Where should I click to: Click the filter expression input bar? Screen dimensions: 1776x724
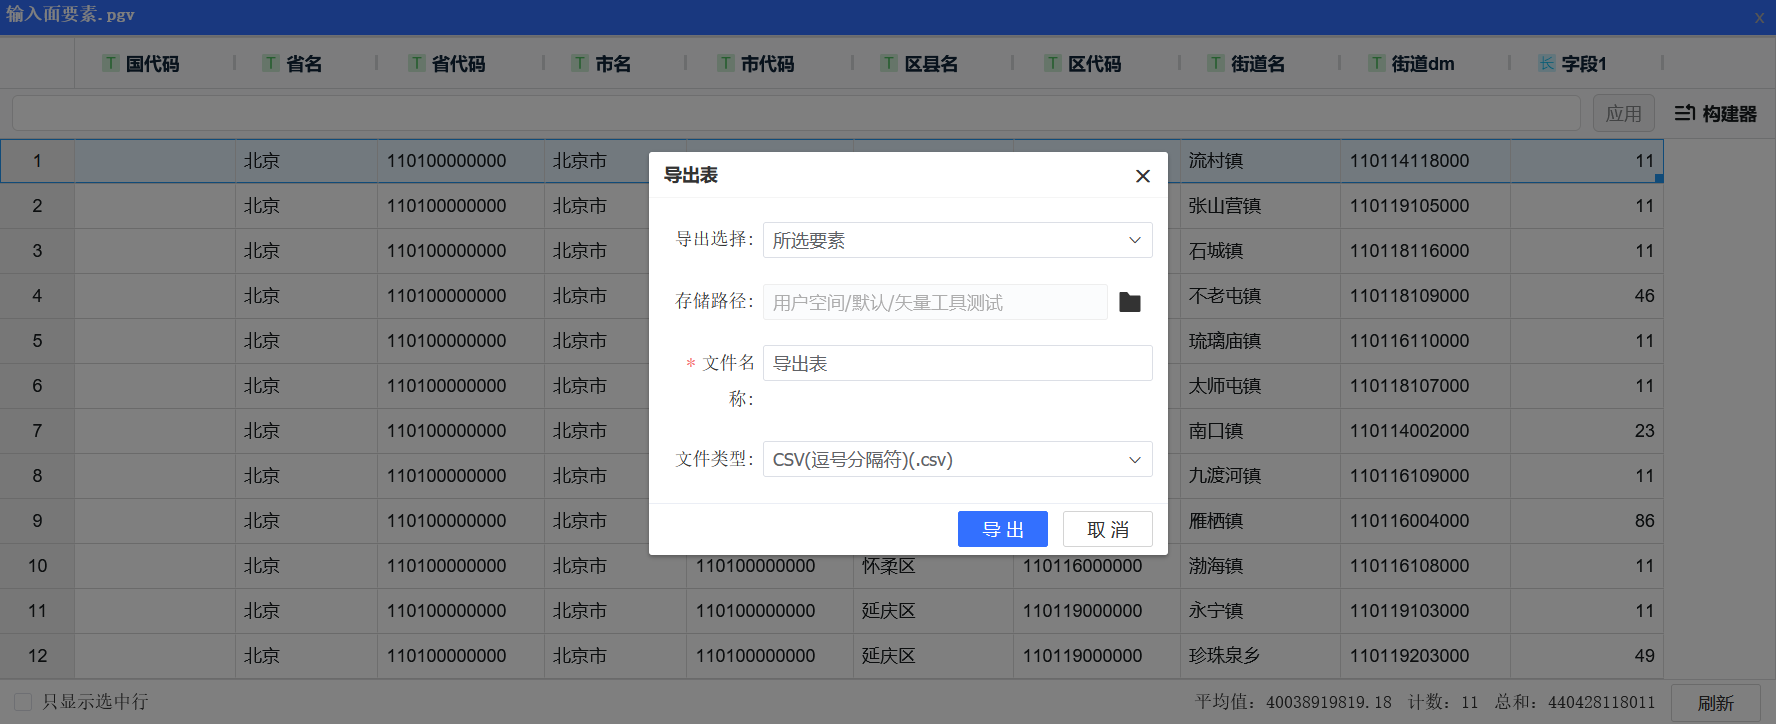(795, 113)
